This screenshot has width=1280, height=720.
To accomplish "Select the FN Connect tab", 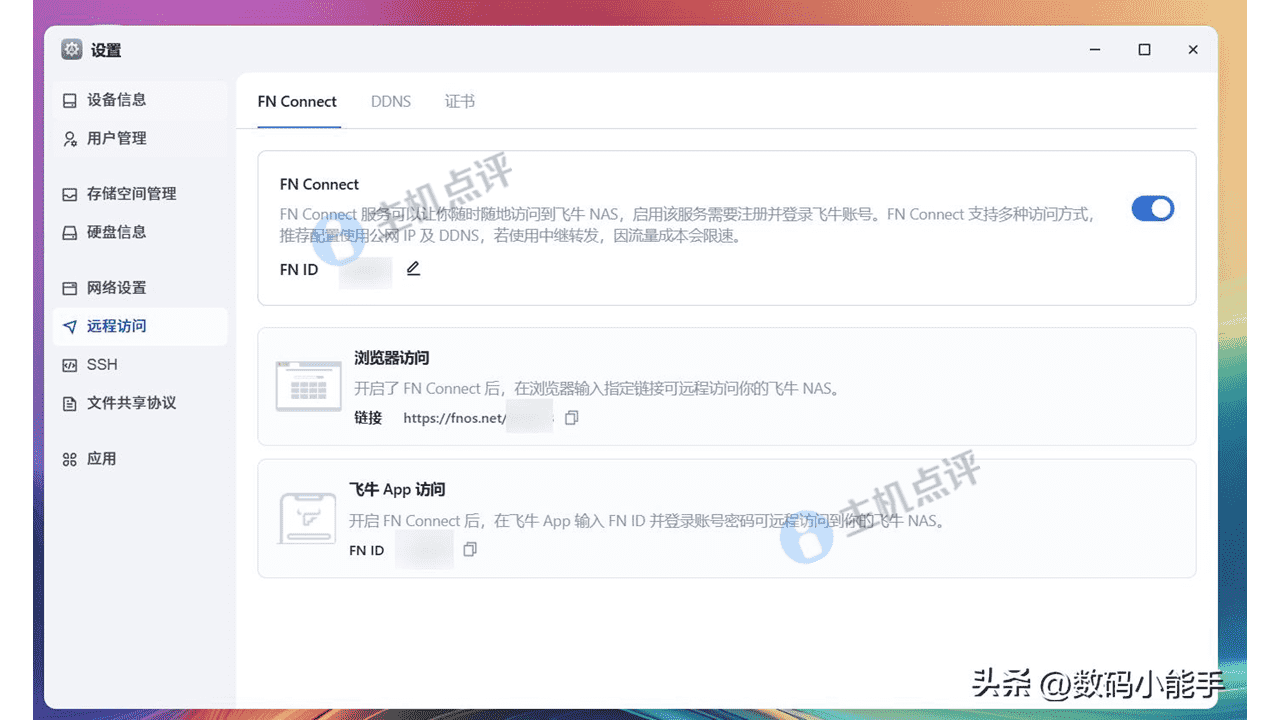I will pos(297,102).
